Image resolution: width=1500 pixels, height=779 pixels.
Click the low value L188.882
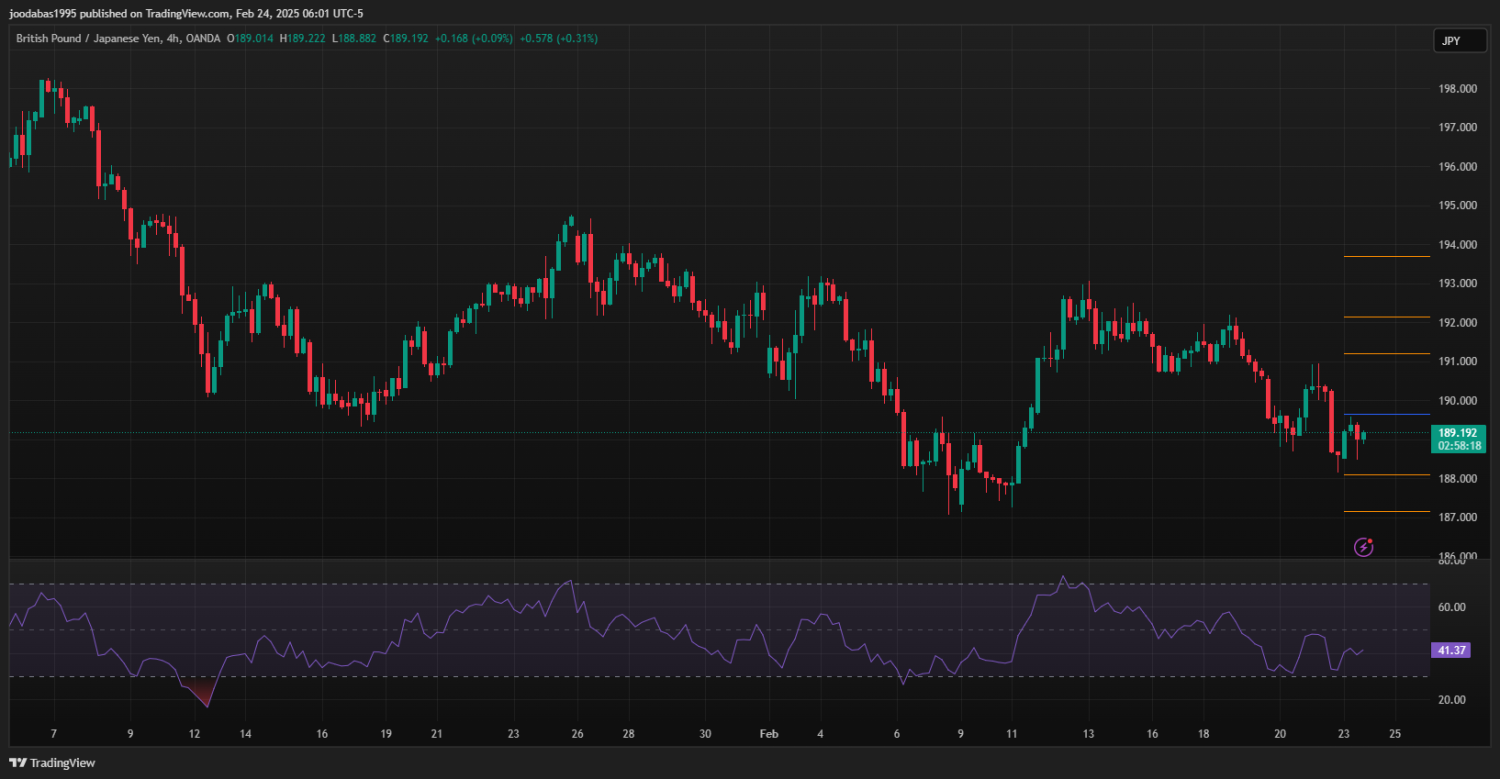pos(353,38)
